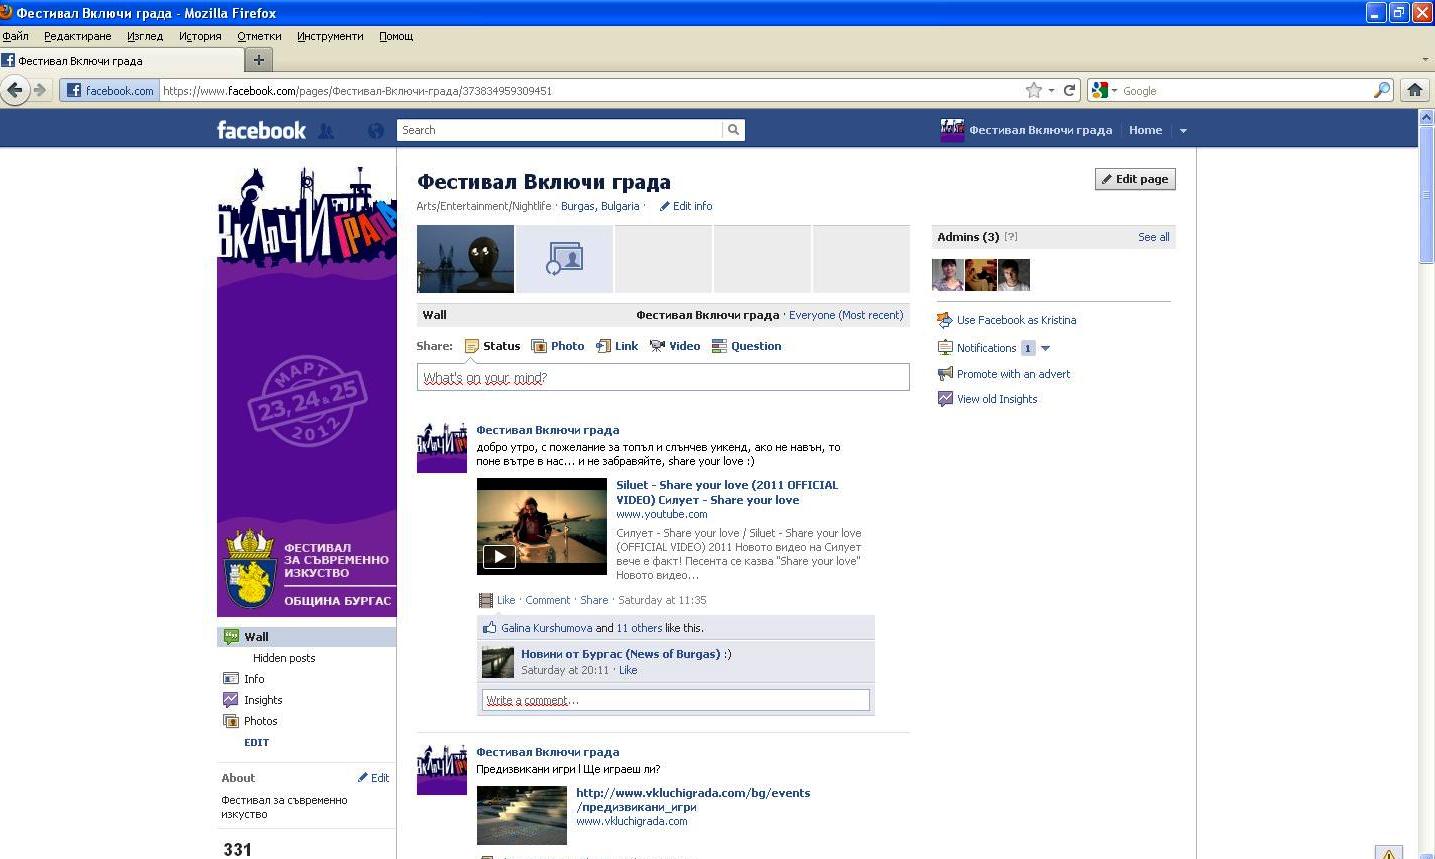Go to Home in the Facebook header

pyautogui.click(x=1145, y=130)
